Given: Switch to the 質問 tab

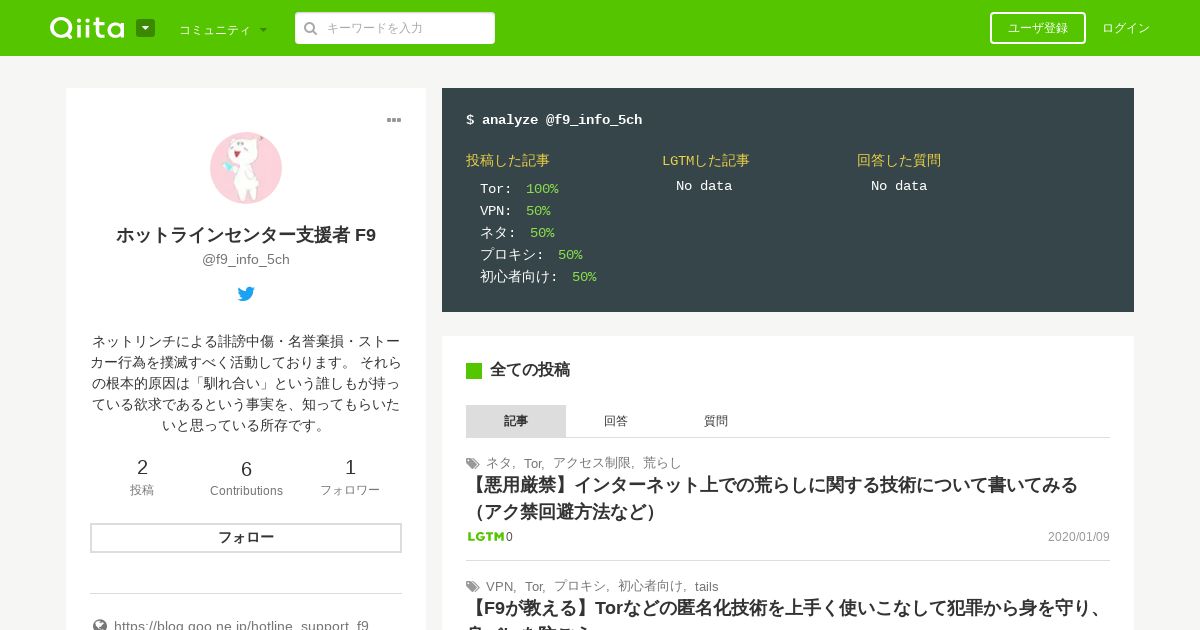Looking at the screenshot, I should (x=716, y=421).
